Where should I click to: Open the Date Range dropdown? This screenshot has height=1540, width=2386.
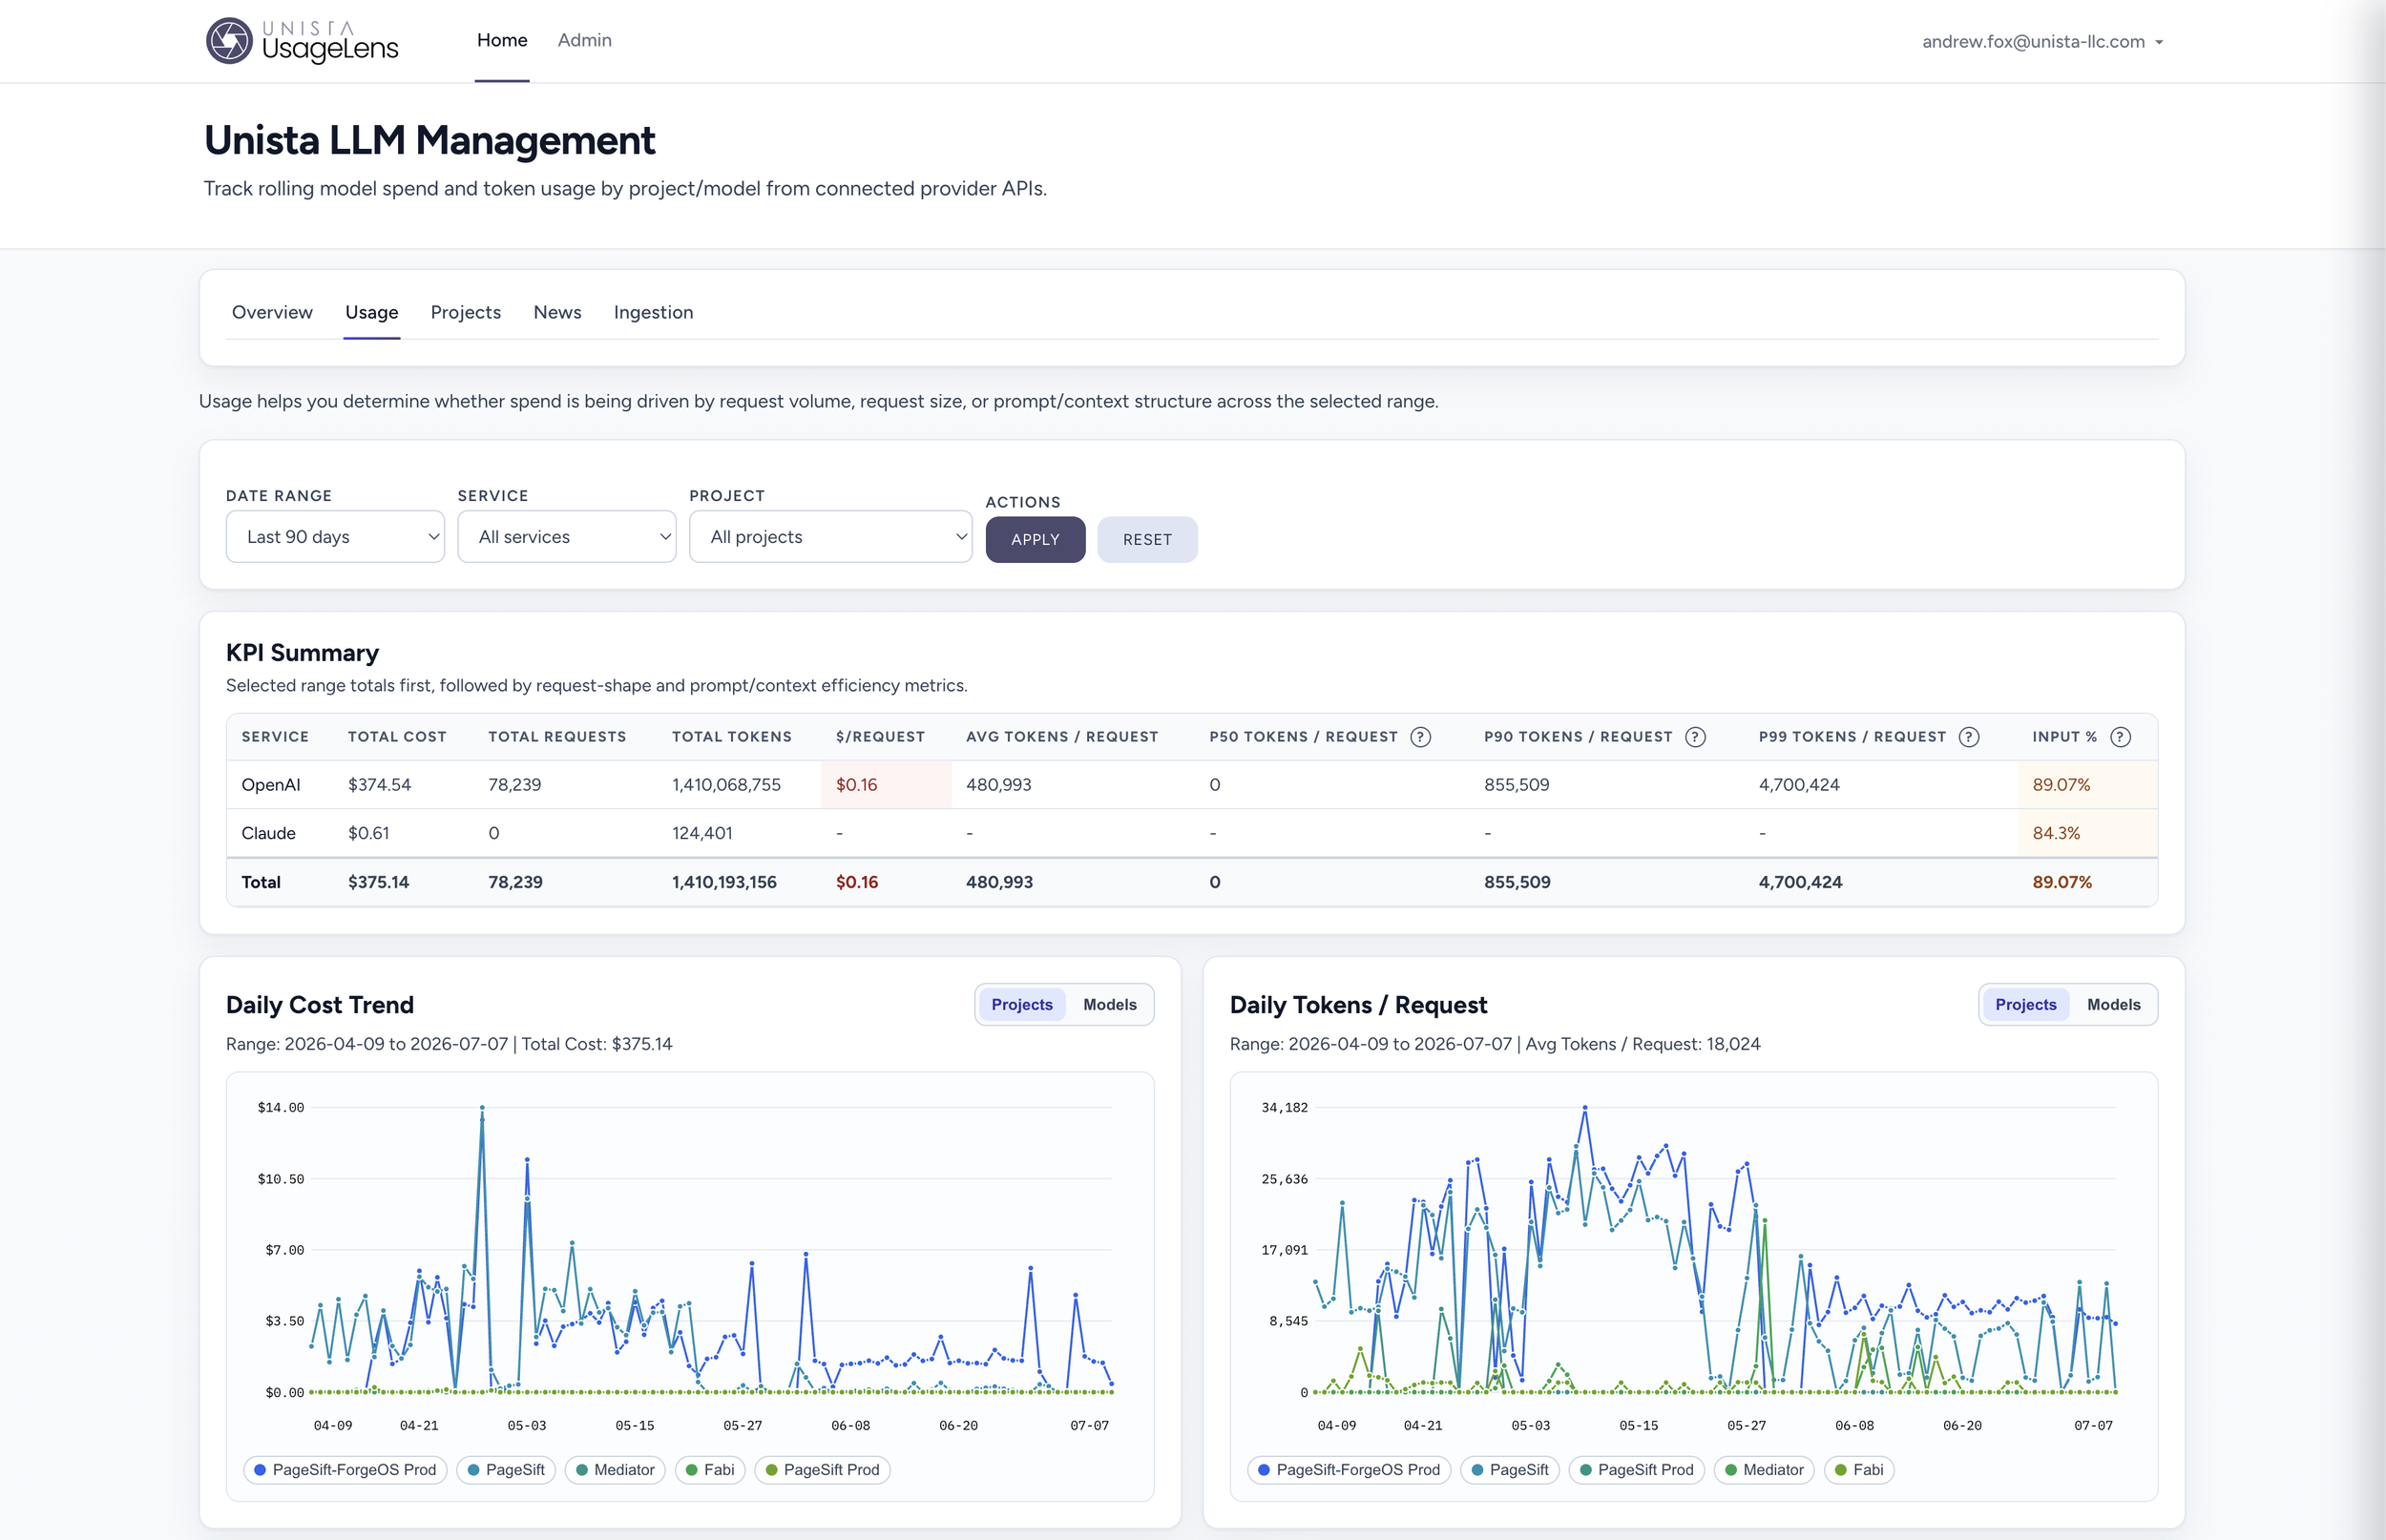(335, 537)
